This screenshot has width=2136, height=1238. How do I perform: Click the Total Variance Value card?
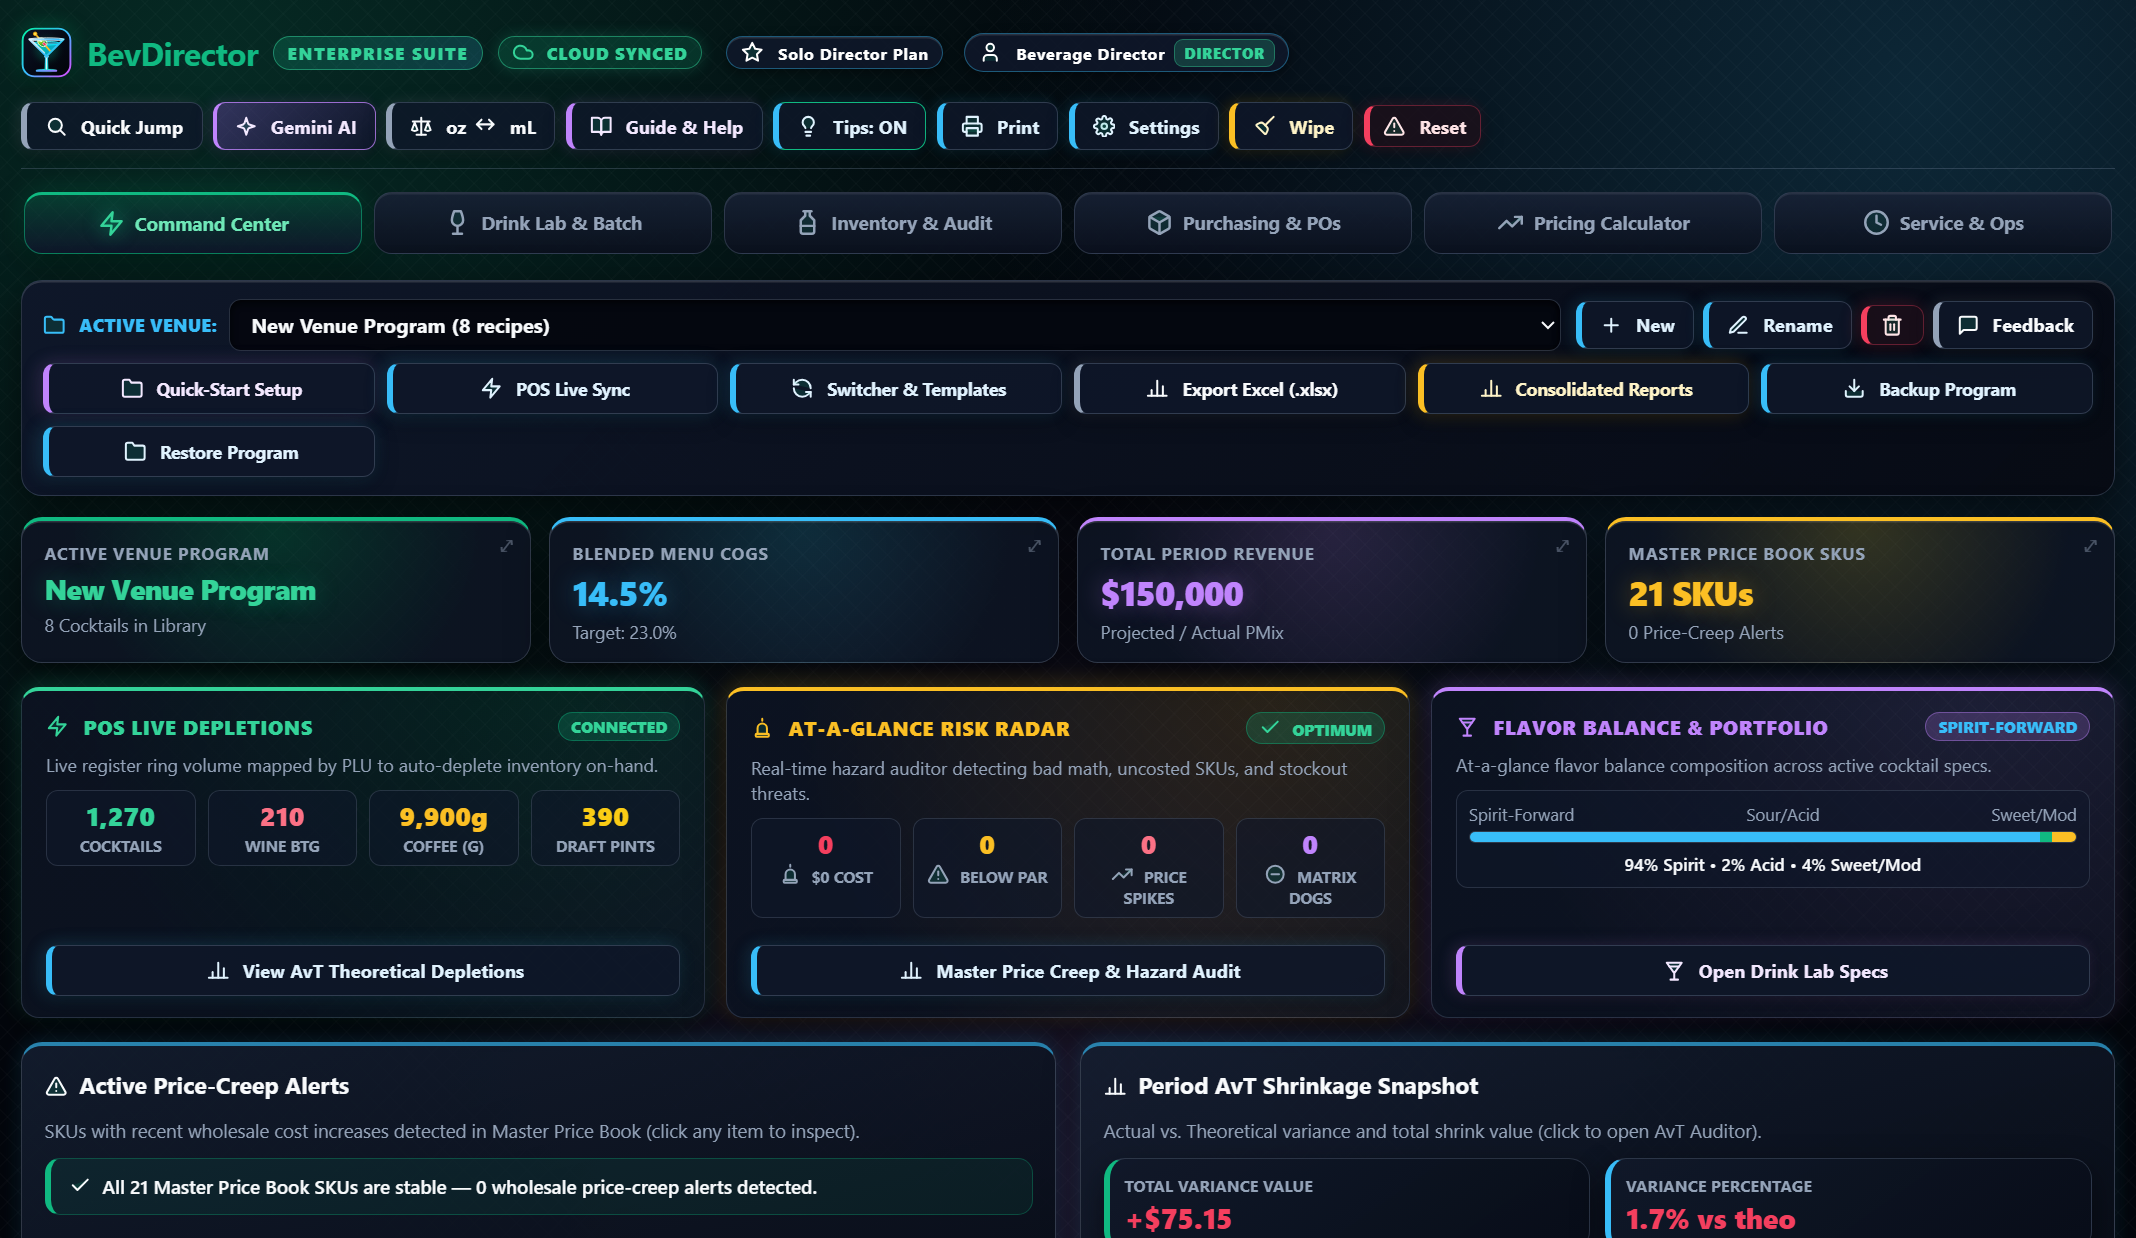pos(1347,1200)
